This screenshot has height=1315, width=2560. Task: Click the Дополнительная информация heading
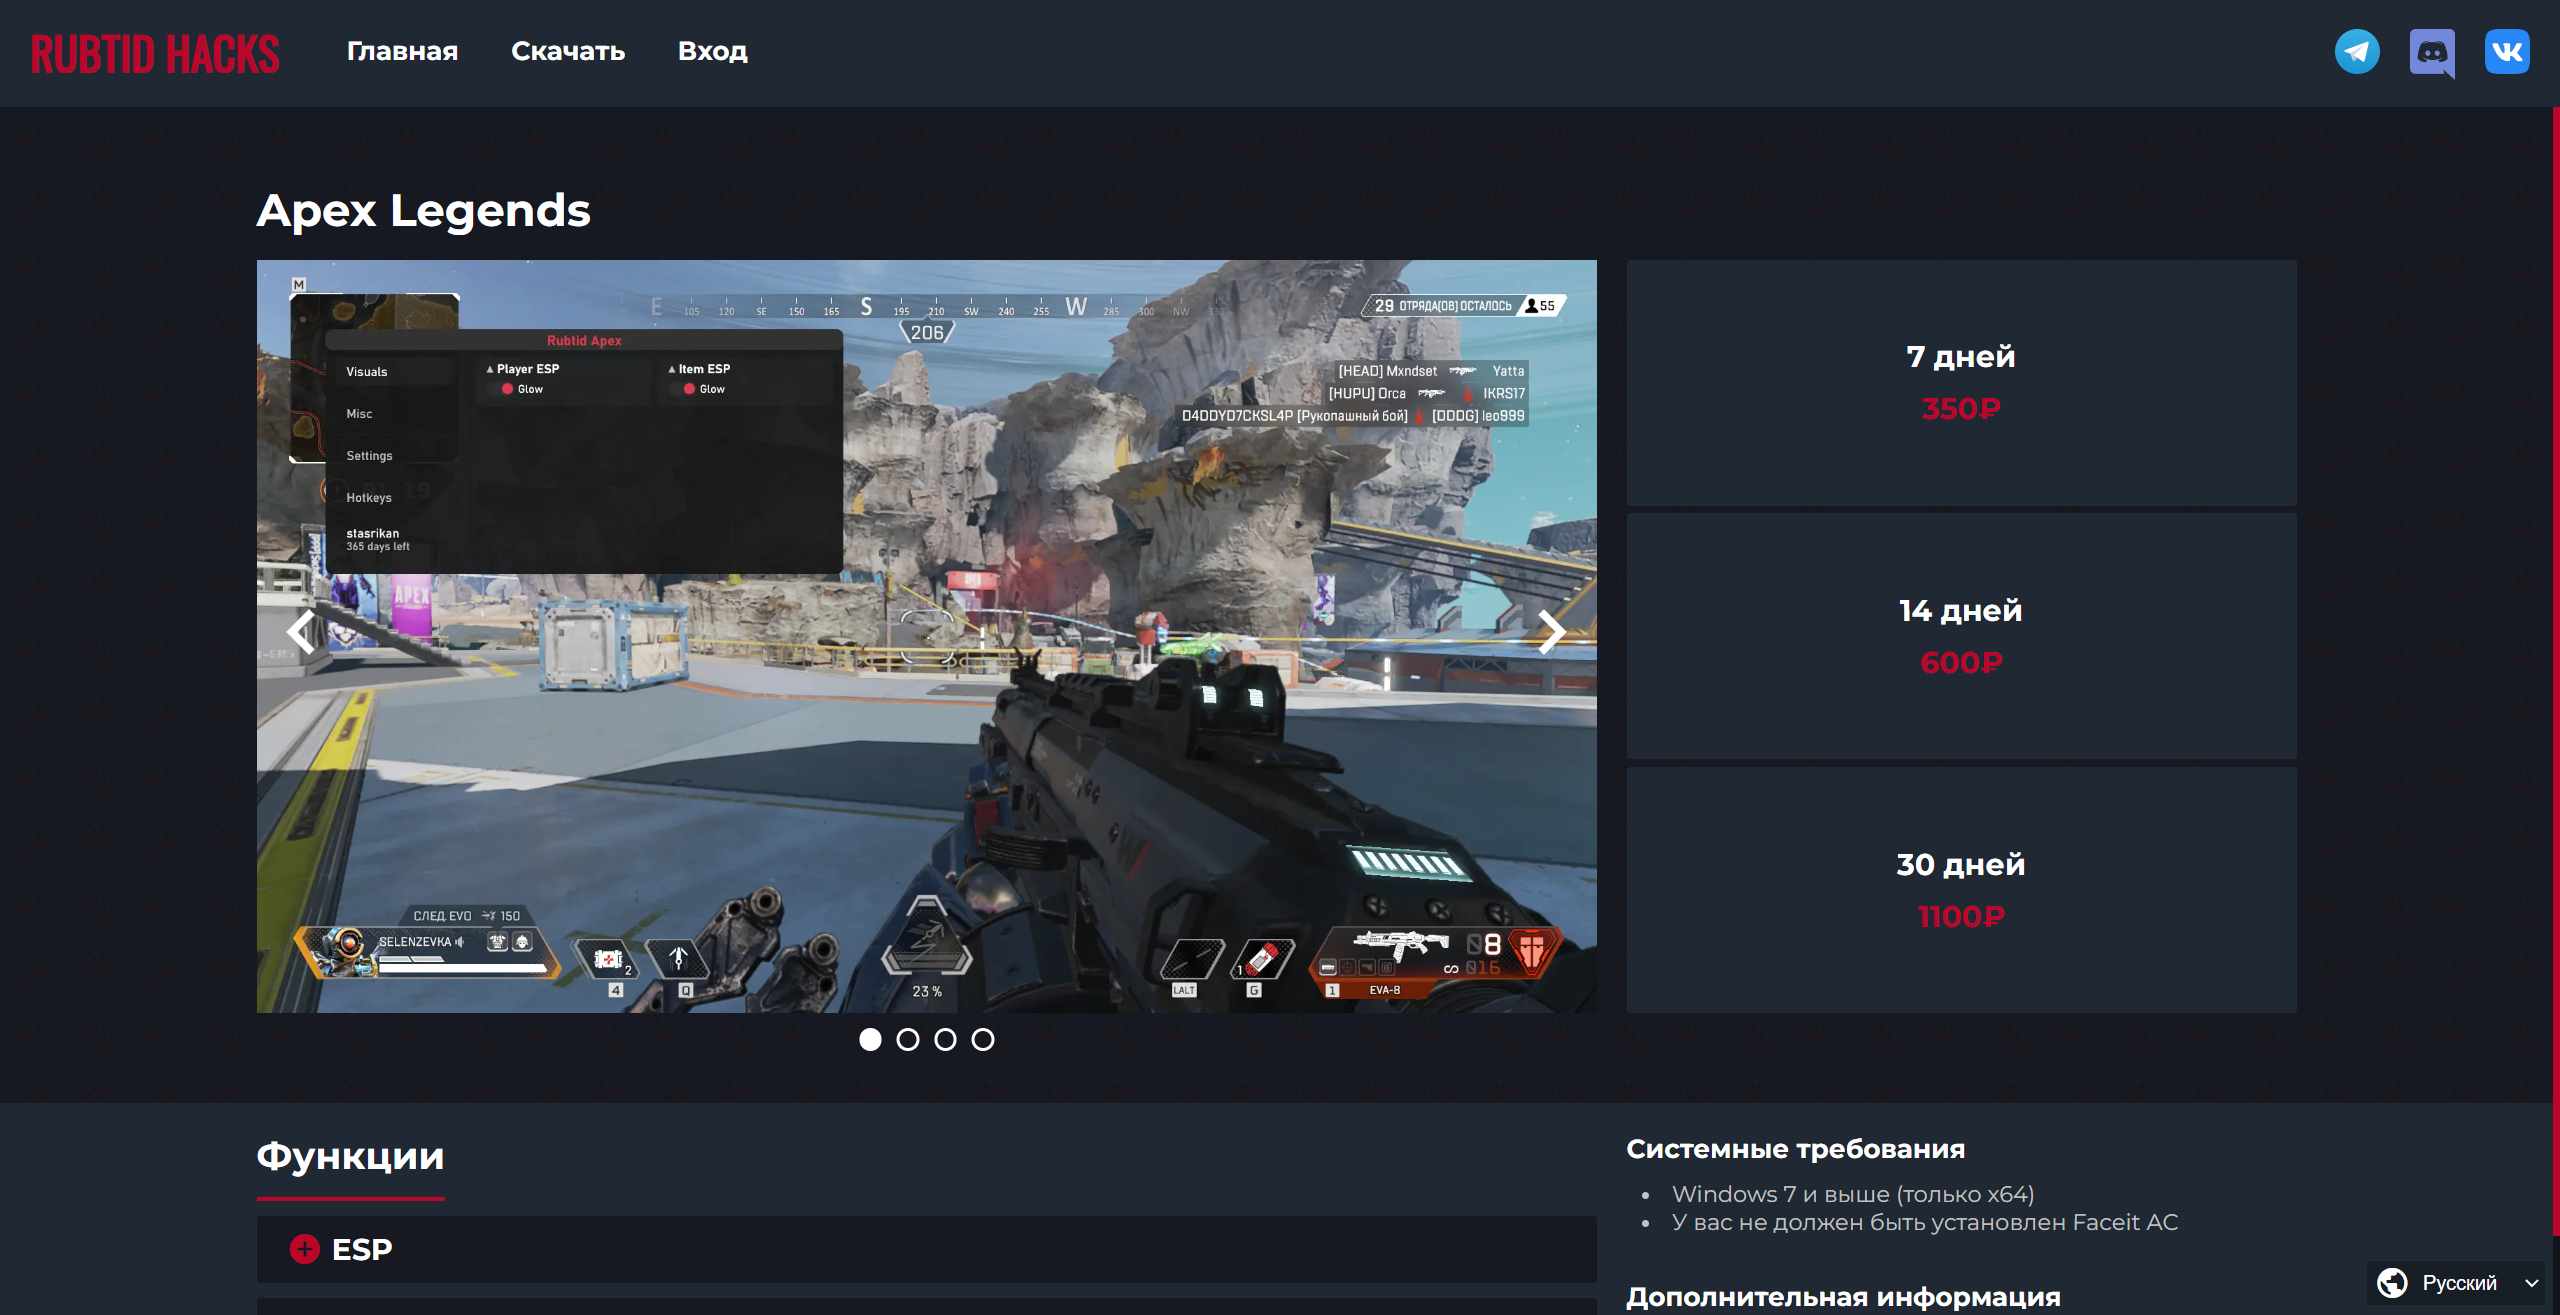pos(1843,1297)
